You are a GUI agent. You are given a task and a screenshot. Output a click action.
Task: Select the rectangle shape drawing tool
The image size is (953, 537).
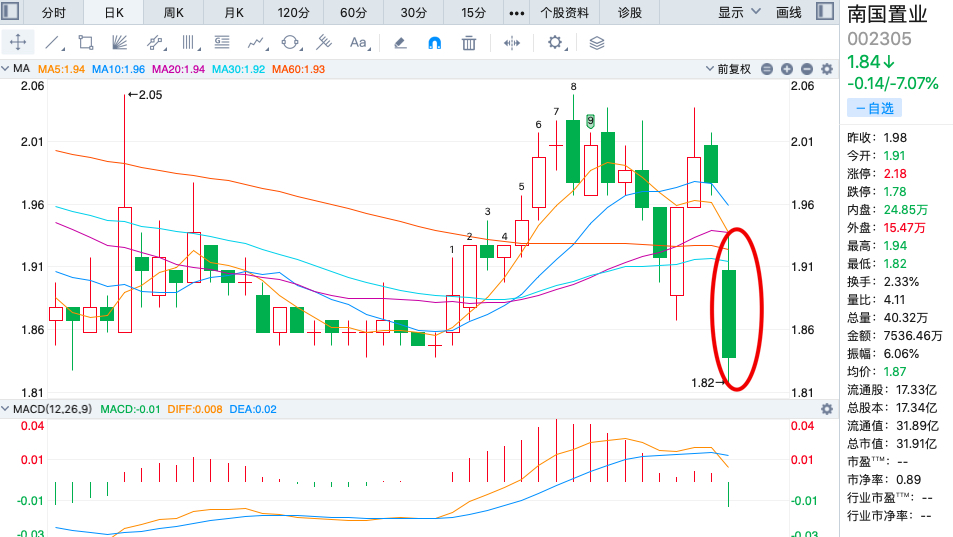click(x=86, y=43)
